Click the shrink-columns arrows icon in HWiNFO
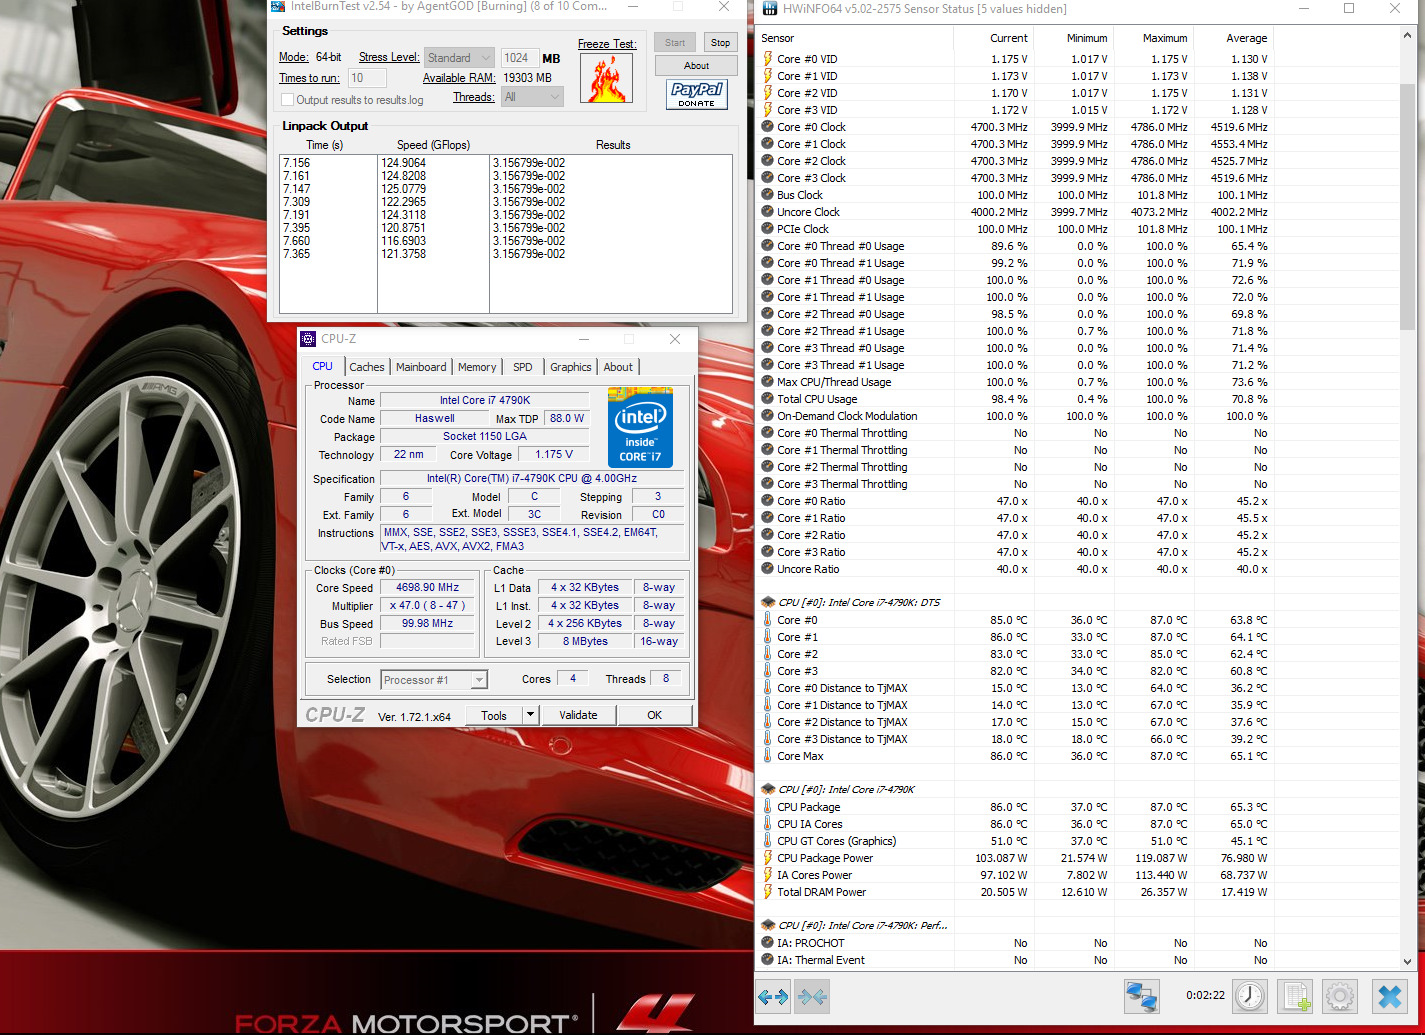The height and width of the screenshot is (1035, 1425). point(812,996)
